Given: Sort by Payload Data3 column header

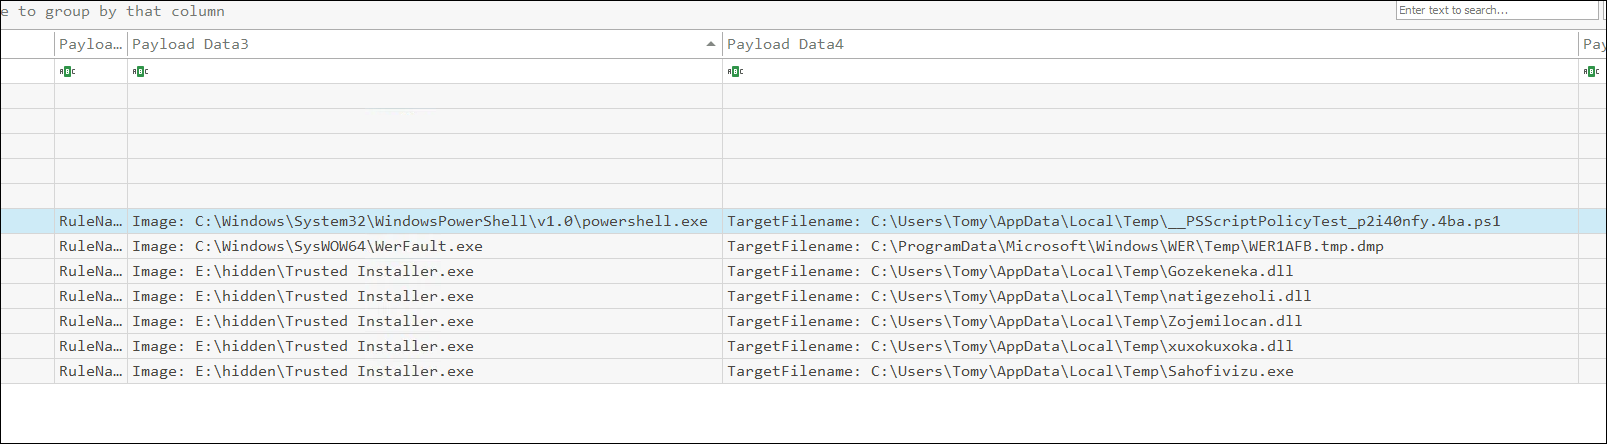Looking at the screenshot, I should (x=425, y=44).
